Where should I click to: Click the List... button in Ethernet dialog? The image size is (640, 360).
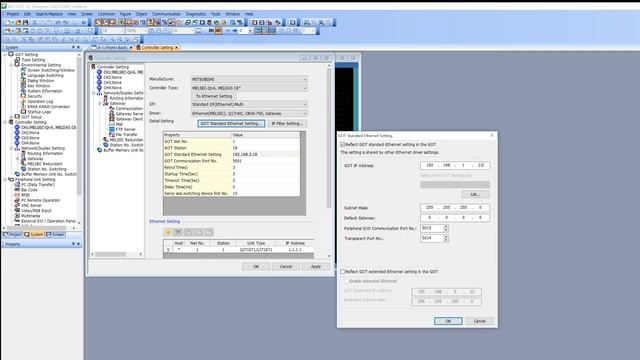click(475, 194)
